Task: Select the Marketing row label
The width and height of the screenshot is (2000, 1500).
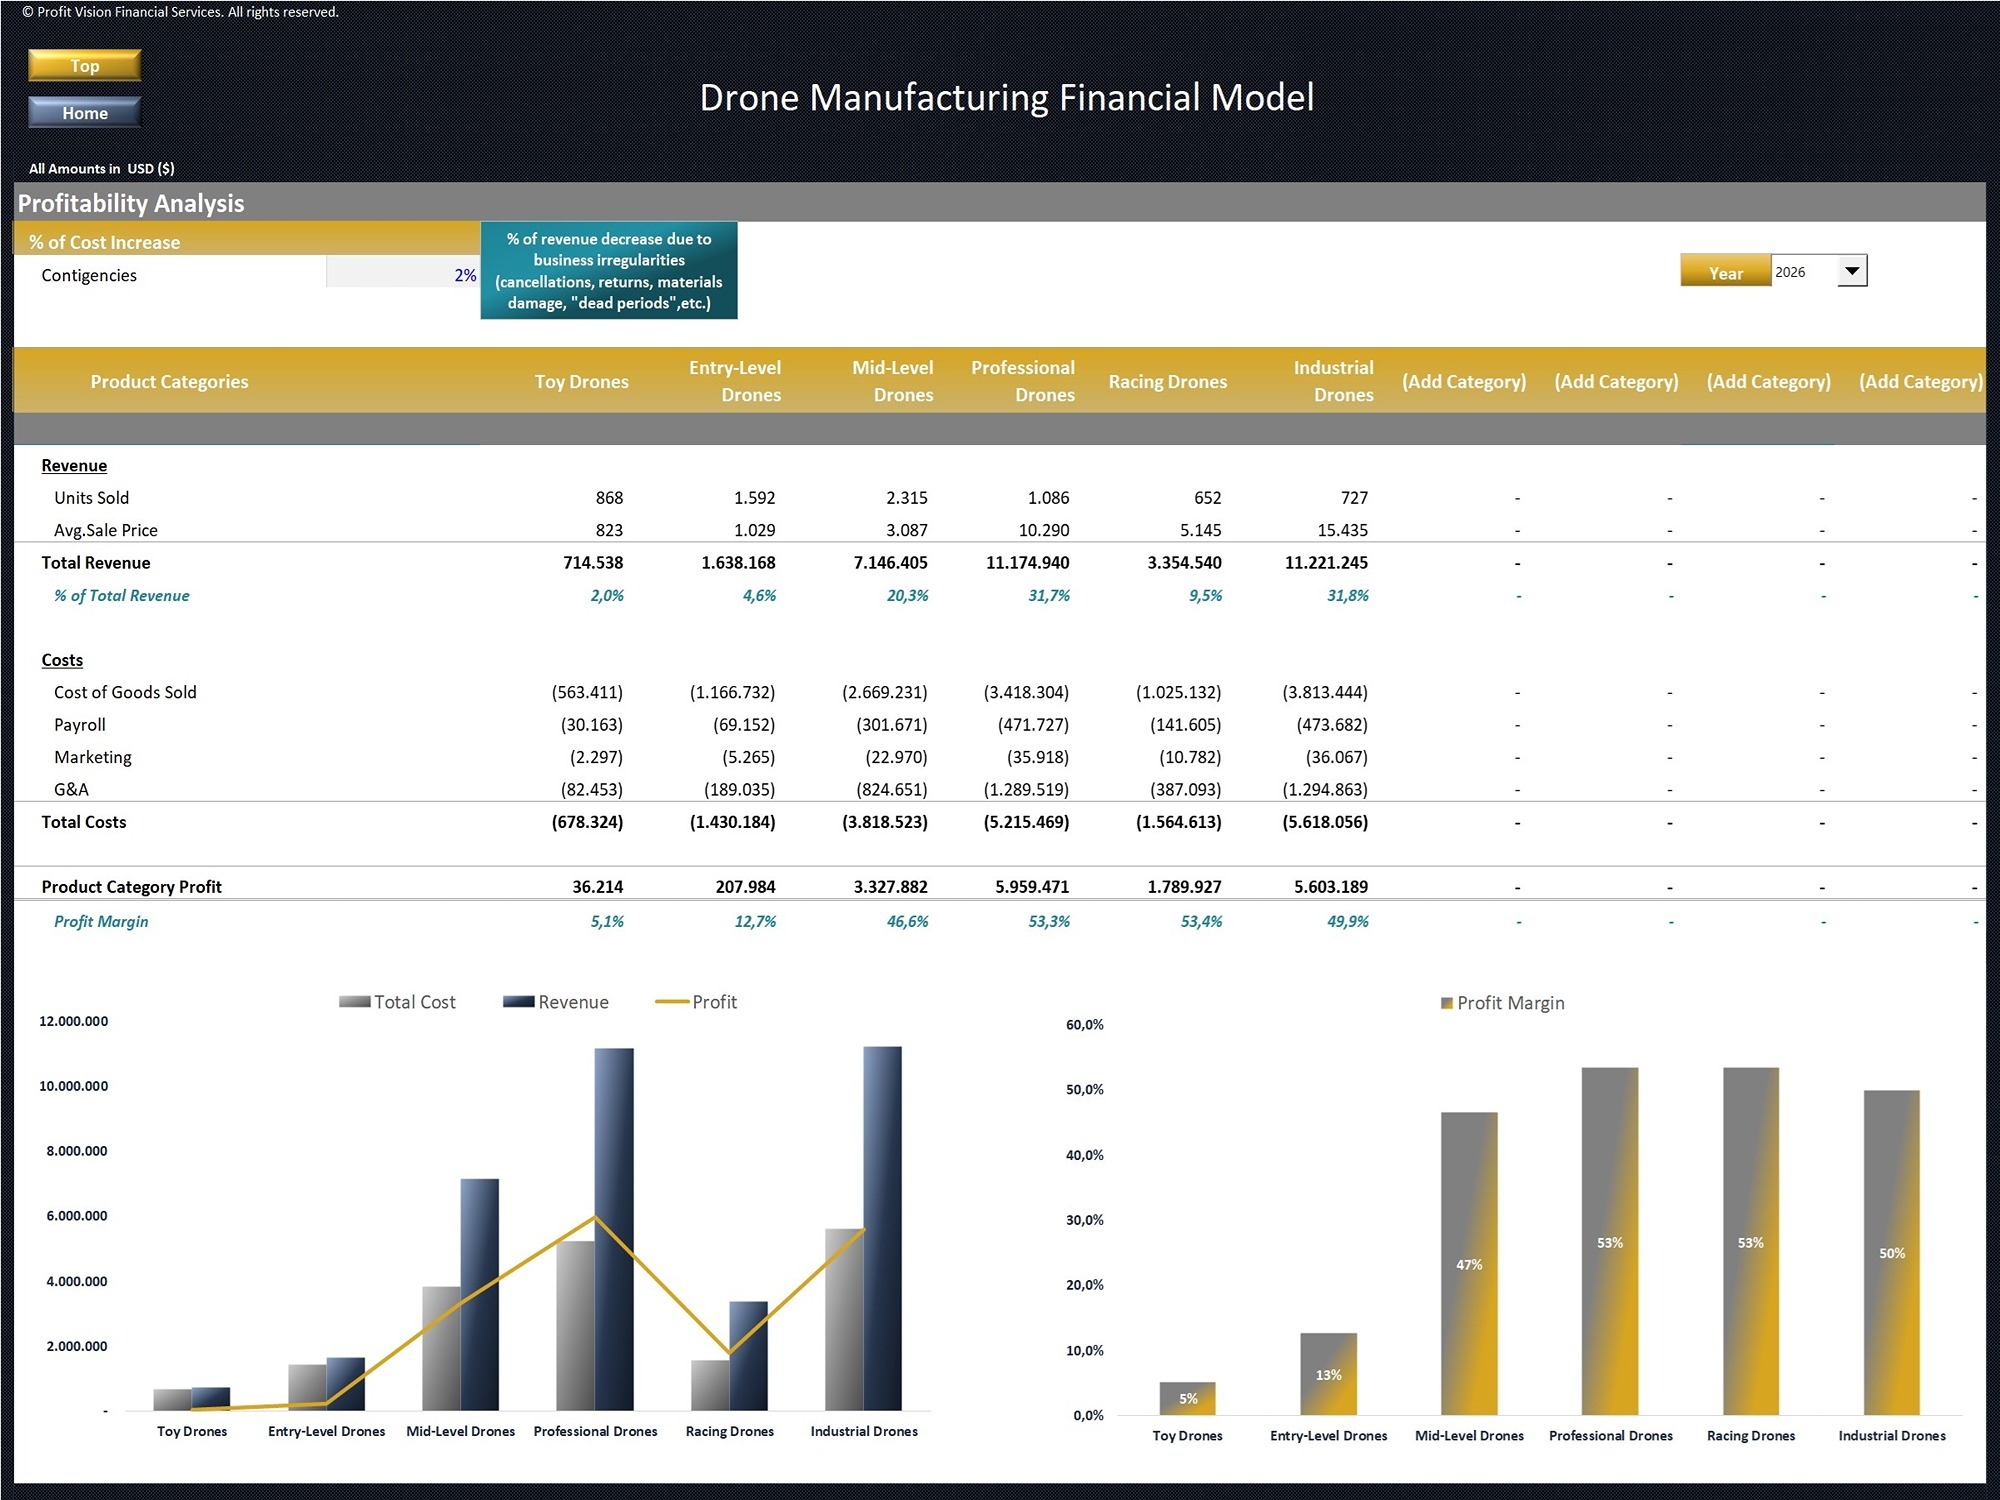Action: click(x=92, y=757)
